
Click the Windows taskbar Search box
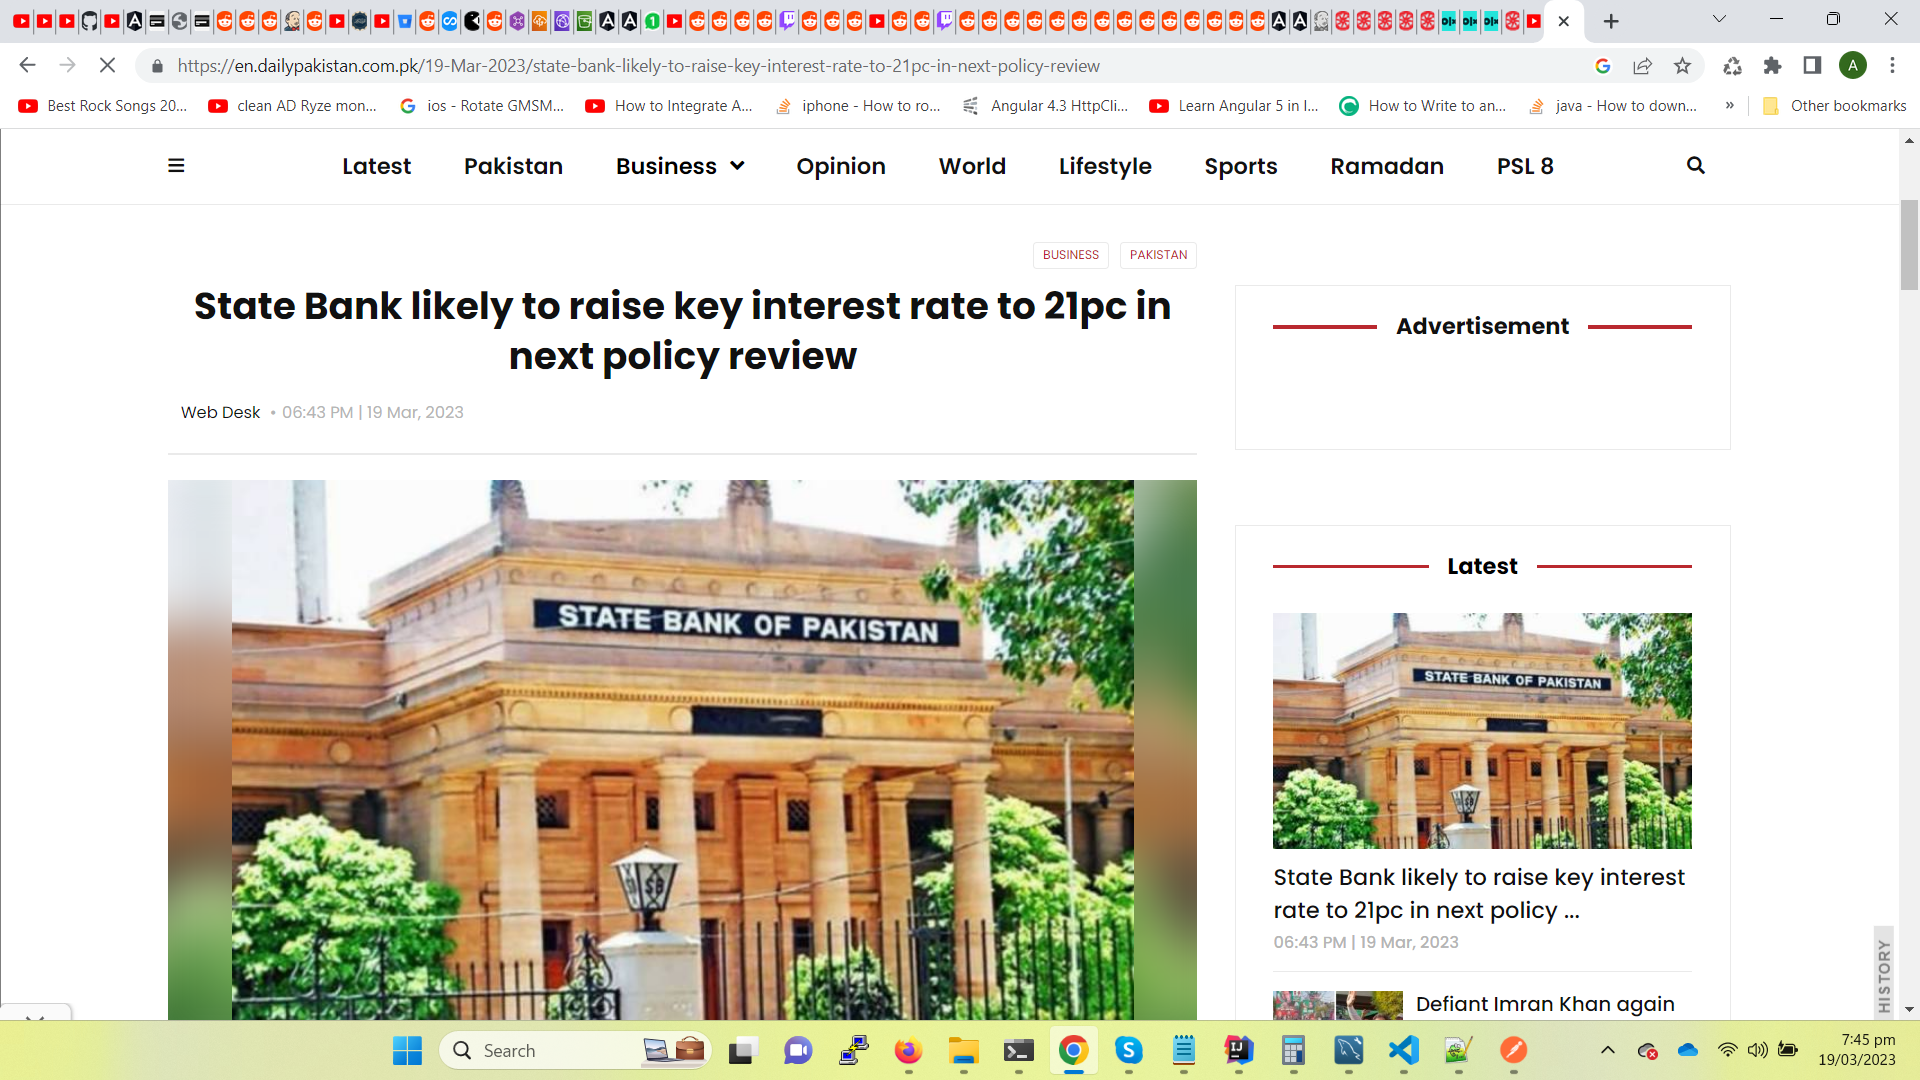pyautogui.click(x=575, y=1050)
